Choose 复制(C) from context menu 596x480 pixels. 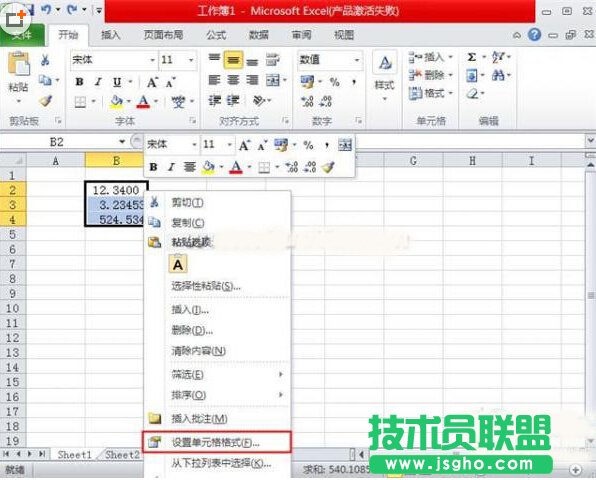217,222
